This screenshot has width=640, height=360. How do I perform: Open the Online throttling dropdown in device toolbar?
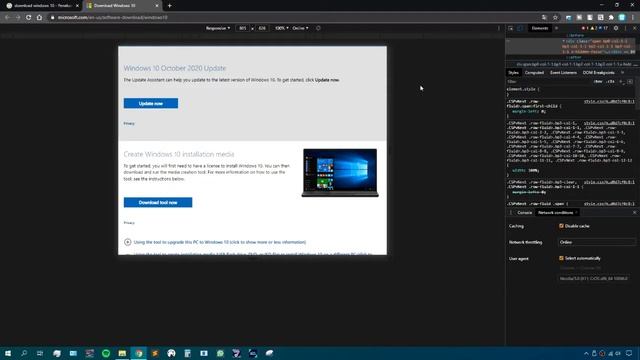tap(300, 28)
